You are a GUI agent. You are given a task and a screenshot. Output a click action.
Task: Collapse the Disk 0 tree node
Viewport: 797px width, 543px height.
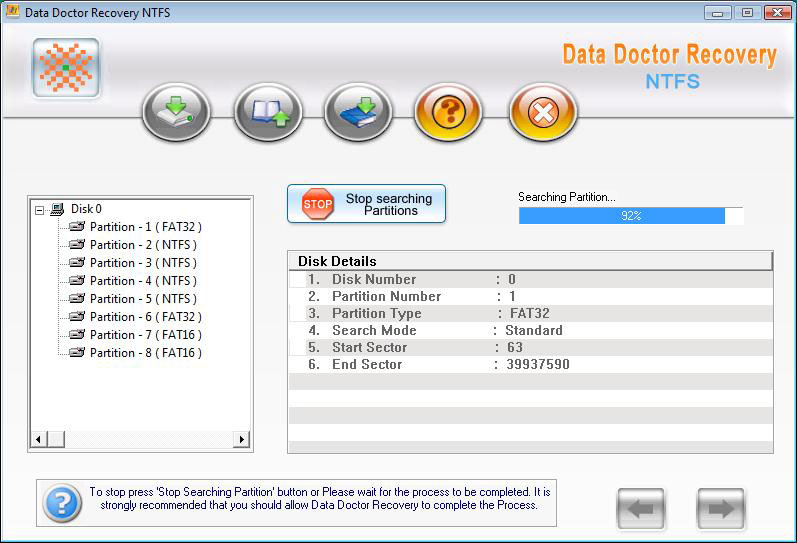[39, 209]
